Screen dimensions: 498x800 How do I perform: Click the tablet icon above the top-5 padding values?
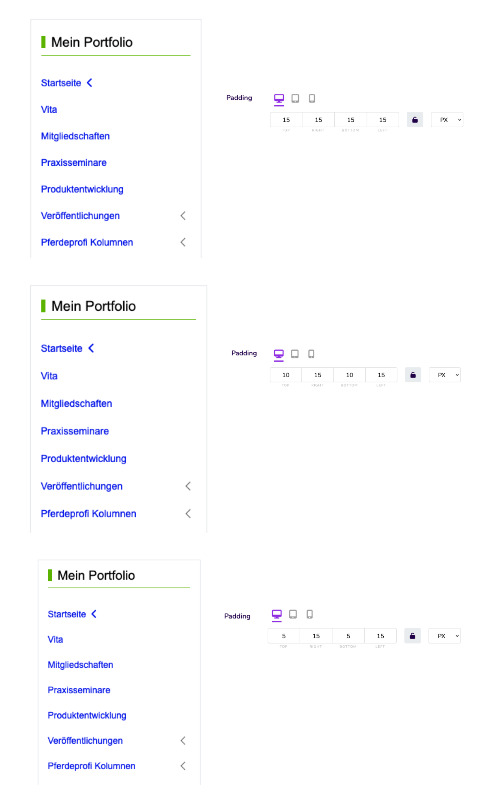pos(293,614)
